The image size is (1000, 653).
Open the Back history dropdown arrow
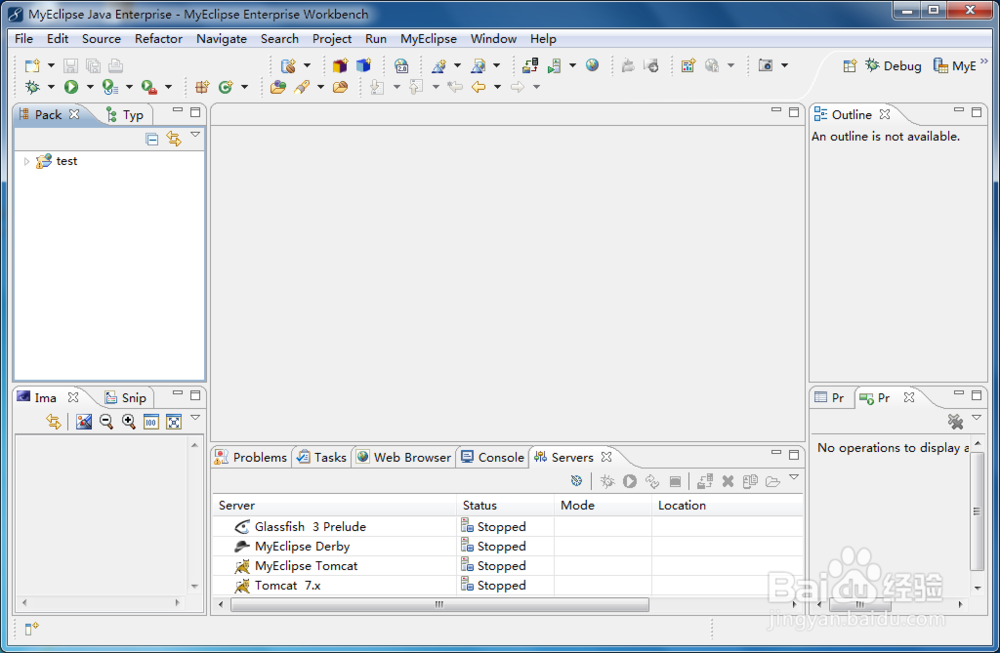pyautogui.click(x=497, y=87)
